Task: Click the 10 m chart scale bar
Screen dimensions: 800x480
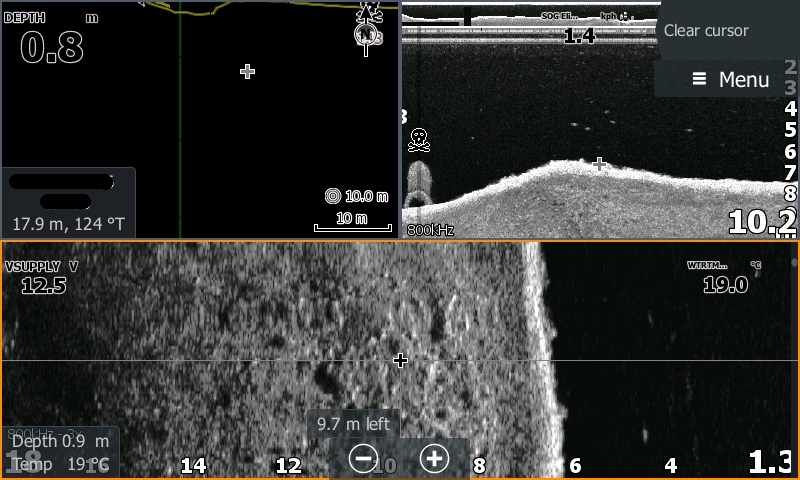Action: coord(350,223)
